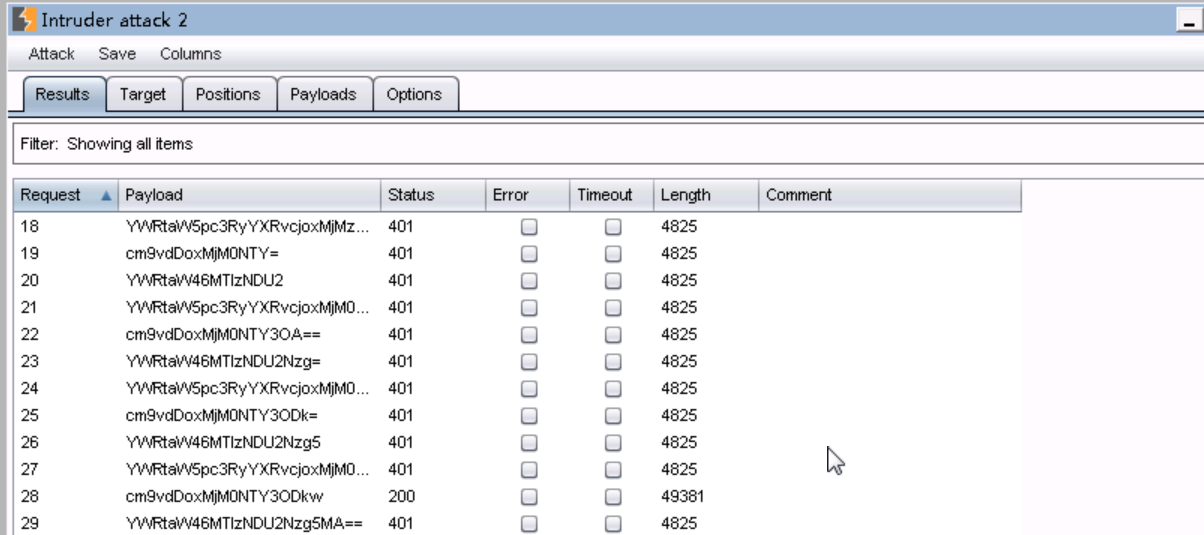1204x535 pixels.
Task: Click the 200 status in request 28
Action: (x=400, y=497)
